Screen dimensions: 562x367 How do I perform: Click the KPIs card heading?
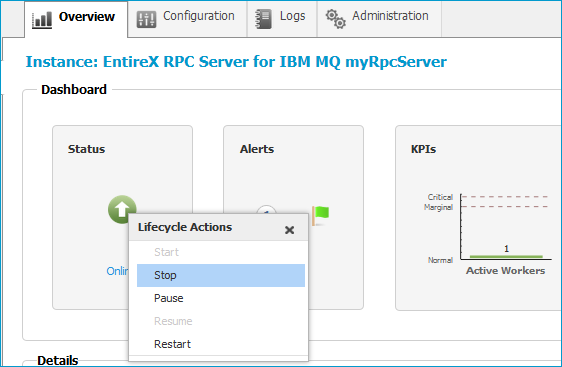pyautogui.click(x=423, y=149)
